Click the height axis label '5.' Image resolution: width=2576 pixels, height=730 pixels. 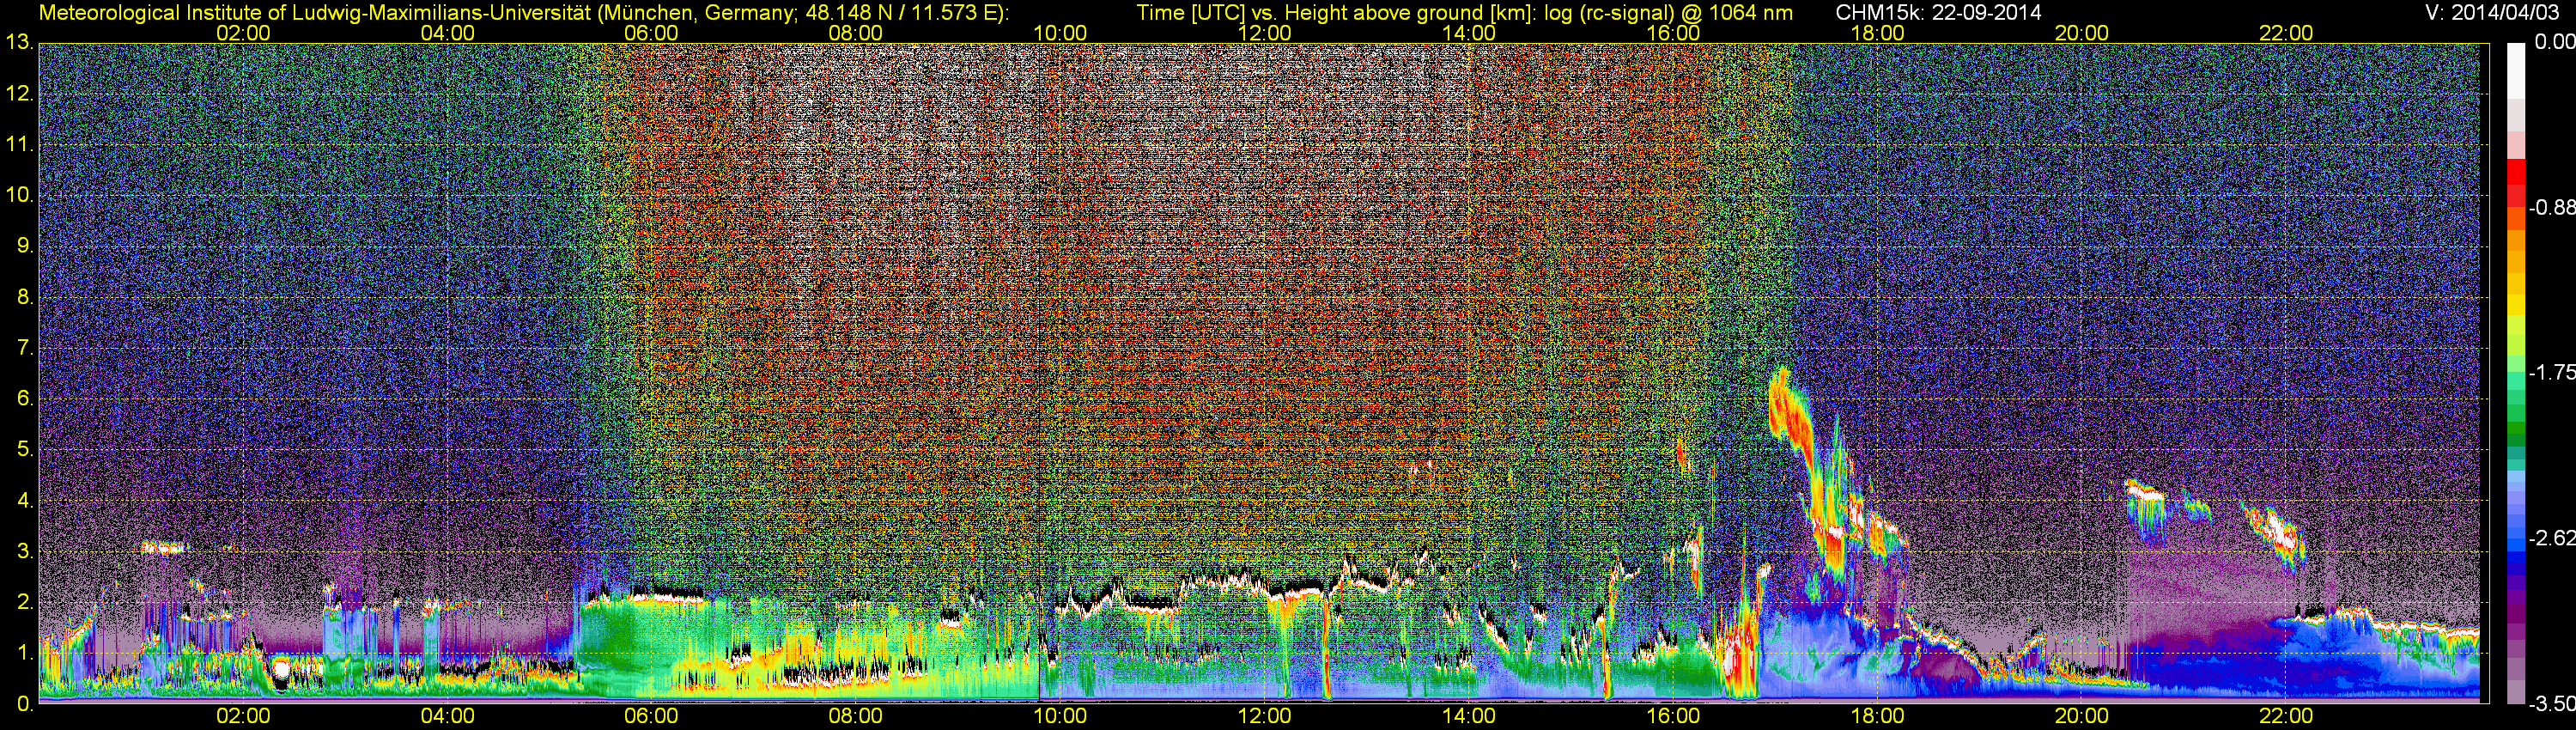25,450
